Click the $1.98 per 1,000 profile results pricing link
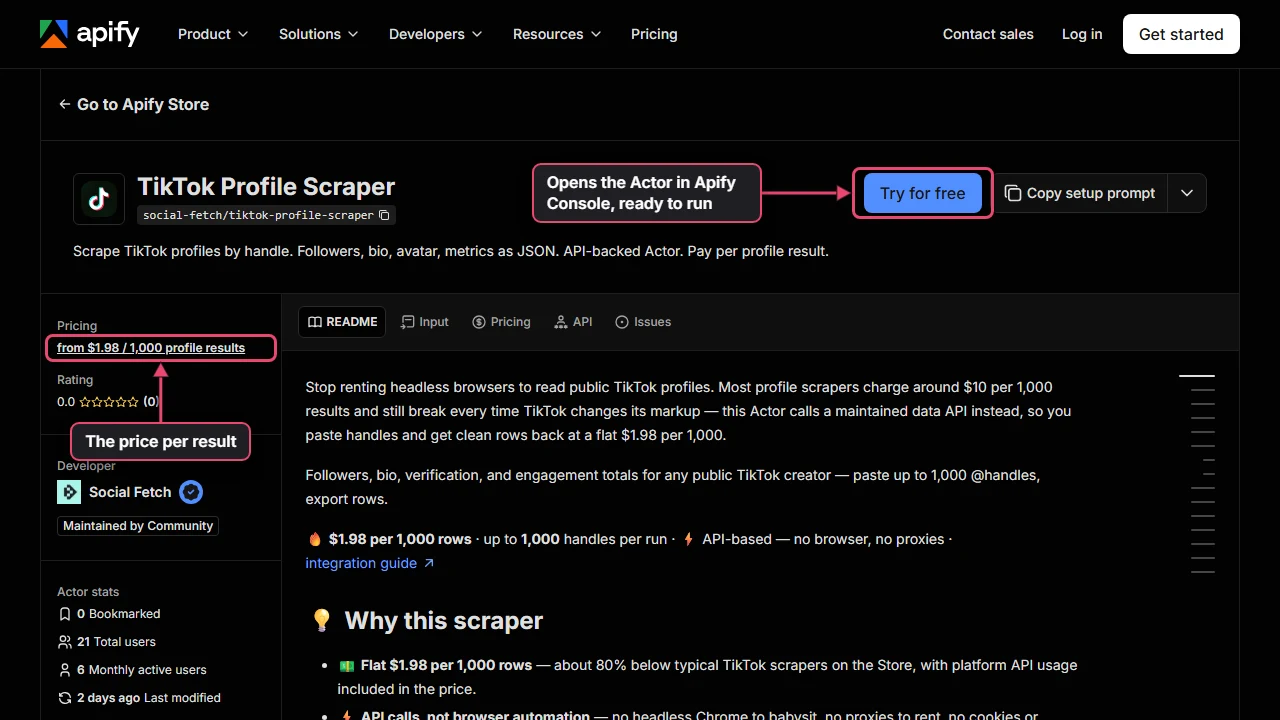 pos(151,348)
